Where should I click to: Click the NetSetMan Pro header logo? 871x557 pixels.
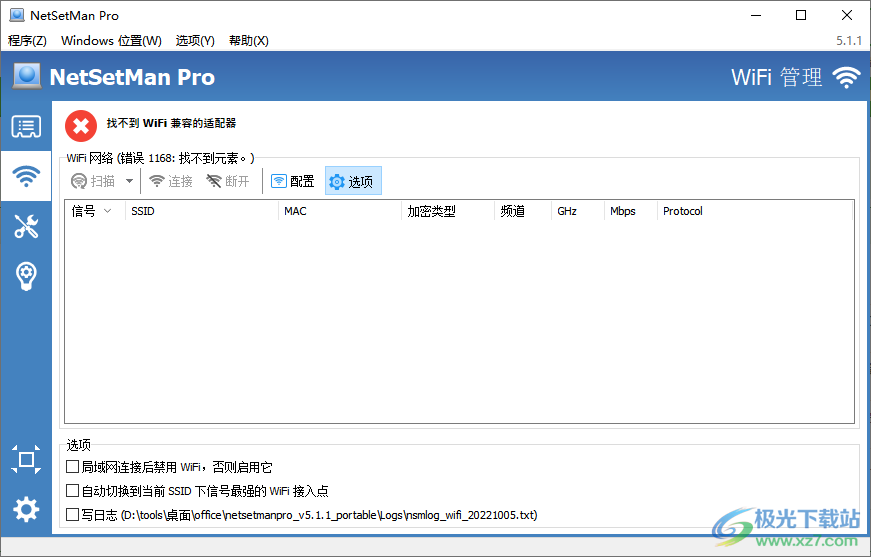tap(27, 76)
